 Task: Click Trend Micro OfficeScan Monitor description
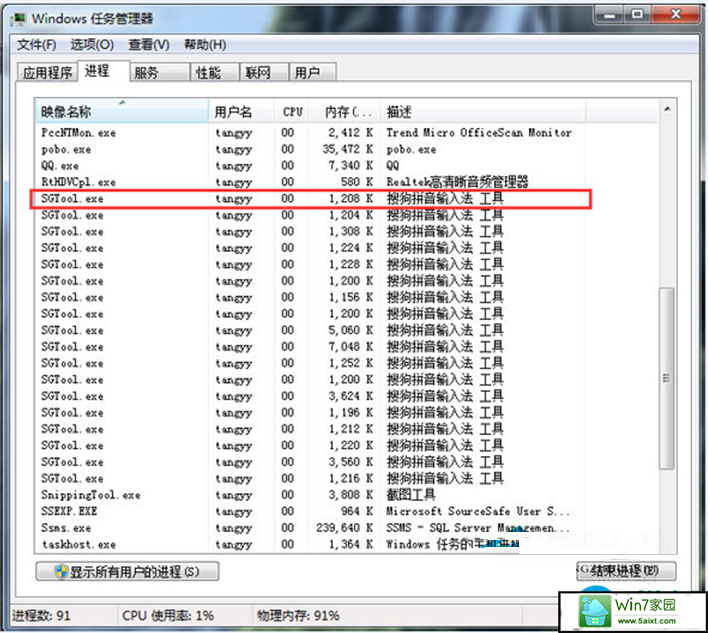click(479, 133)
